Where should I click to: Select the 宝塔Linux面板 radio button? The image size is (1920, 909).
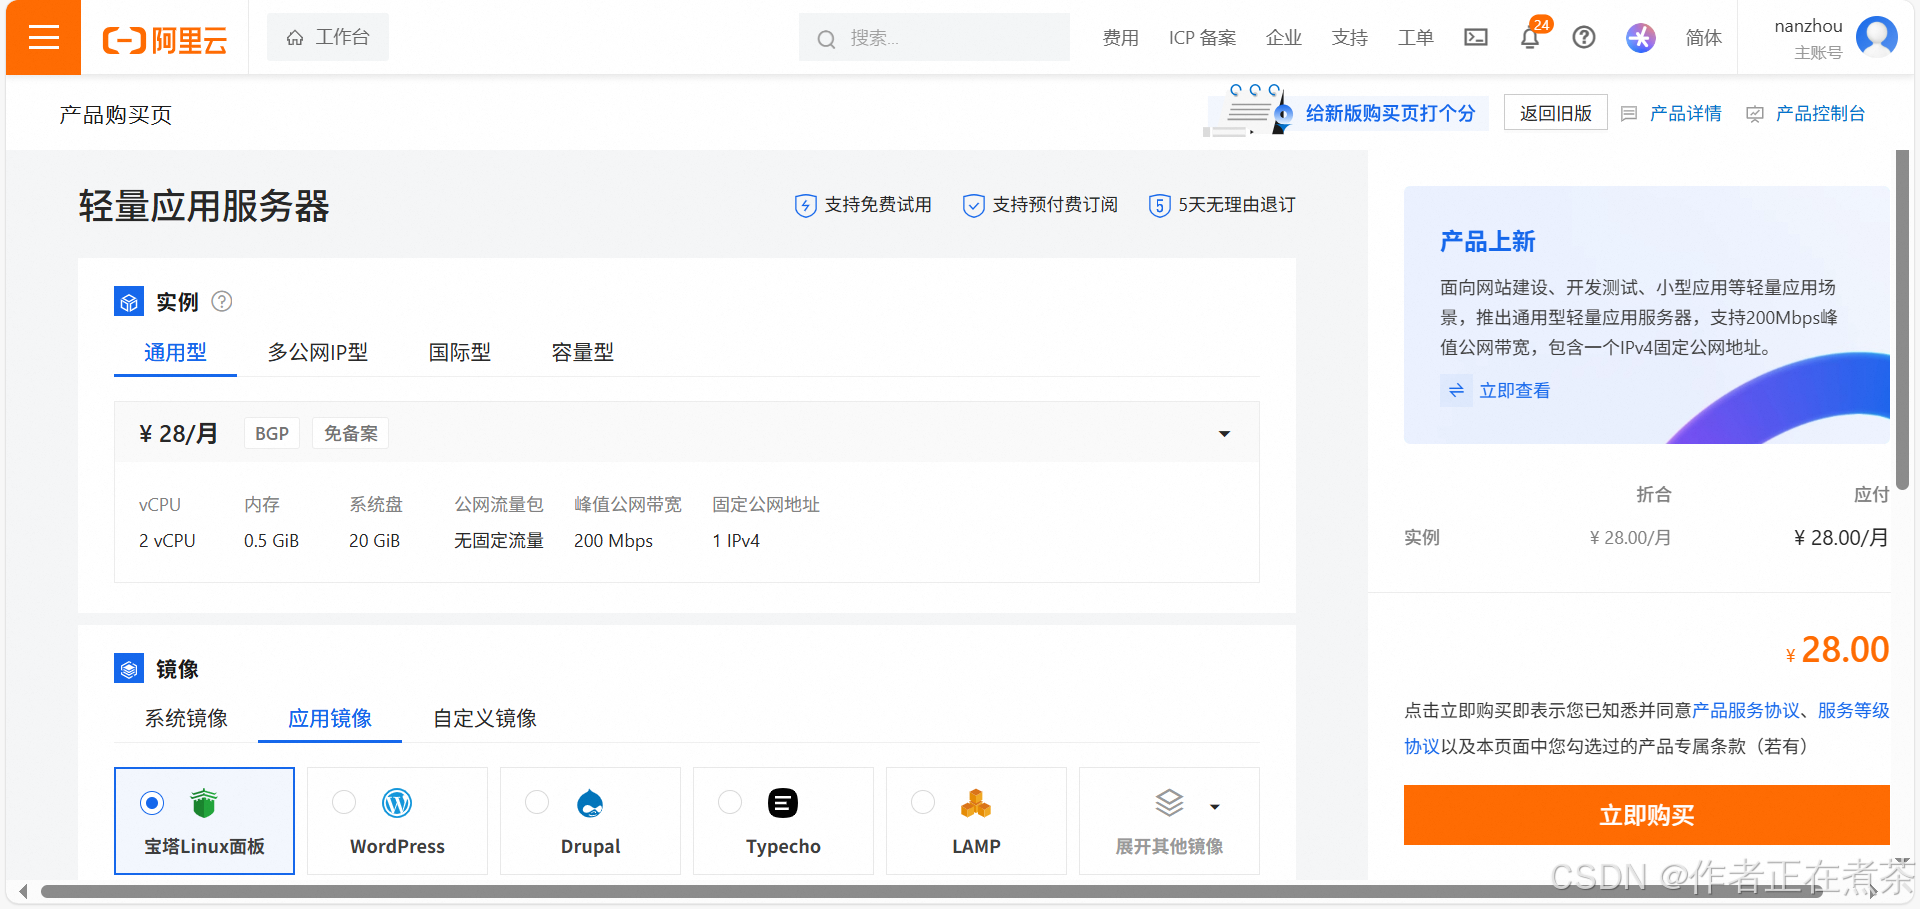pos(152,802)
